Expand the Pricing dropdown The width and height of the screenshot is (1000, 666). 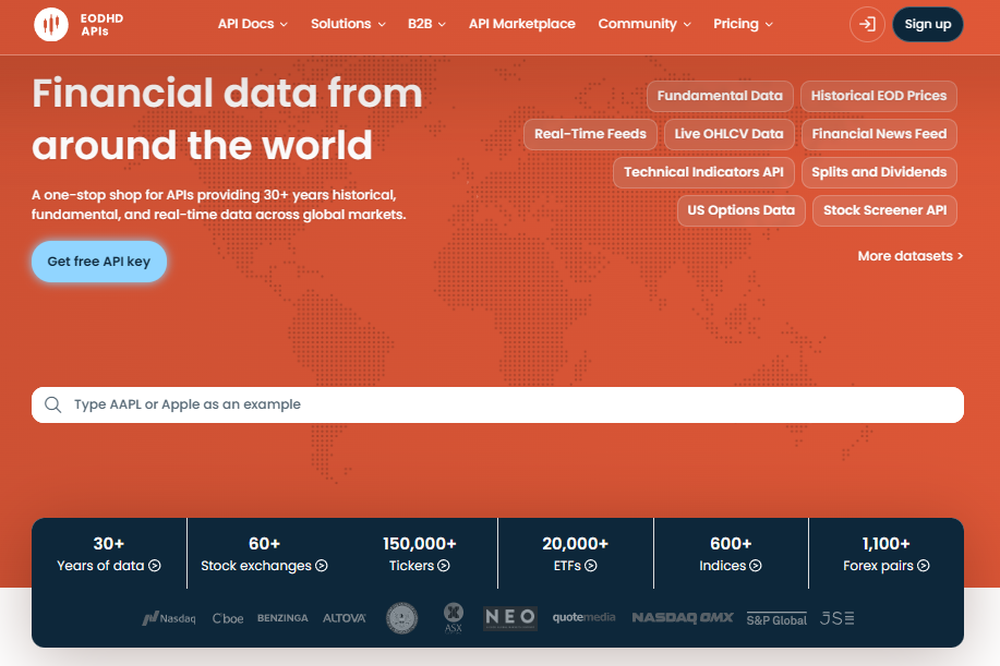742,24
